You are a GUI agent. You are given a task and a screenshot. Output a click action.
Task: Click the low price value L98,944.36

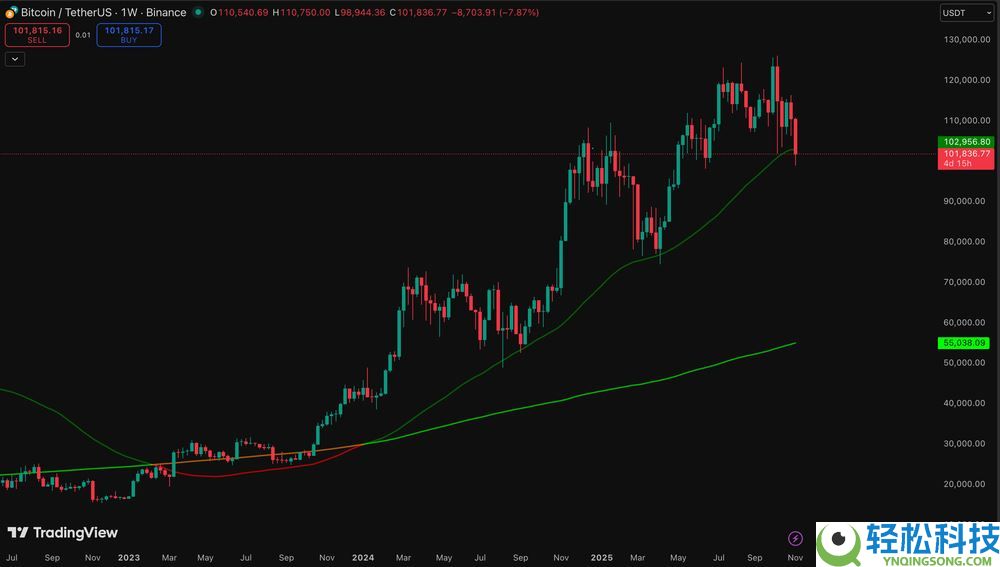360,12
